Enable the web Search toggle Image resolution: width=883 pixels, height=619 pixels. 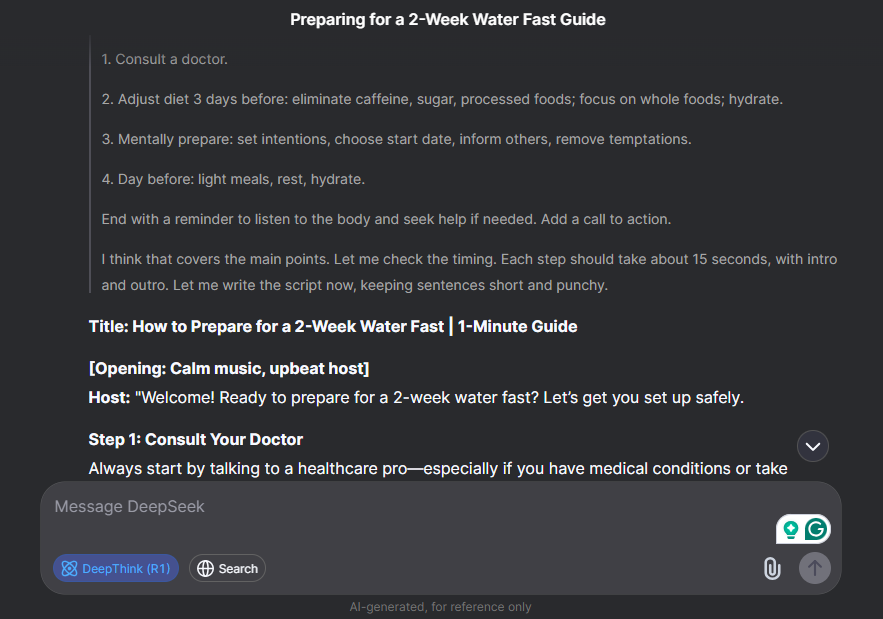point(228,568)
